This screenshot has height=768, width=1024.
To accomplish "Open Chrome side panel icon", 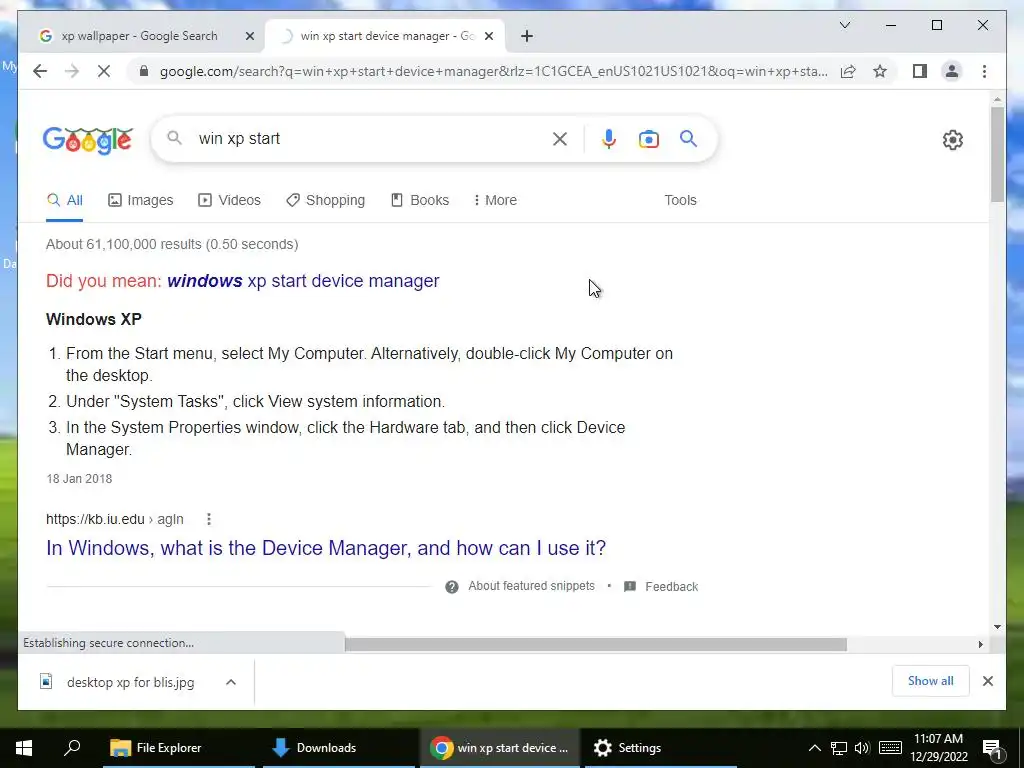I will tap(920, 71).
